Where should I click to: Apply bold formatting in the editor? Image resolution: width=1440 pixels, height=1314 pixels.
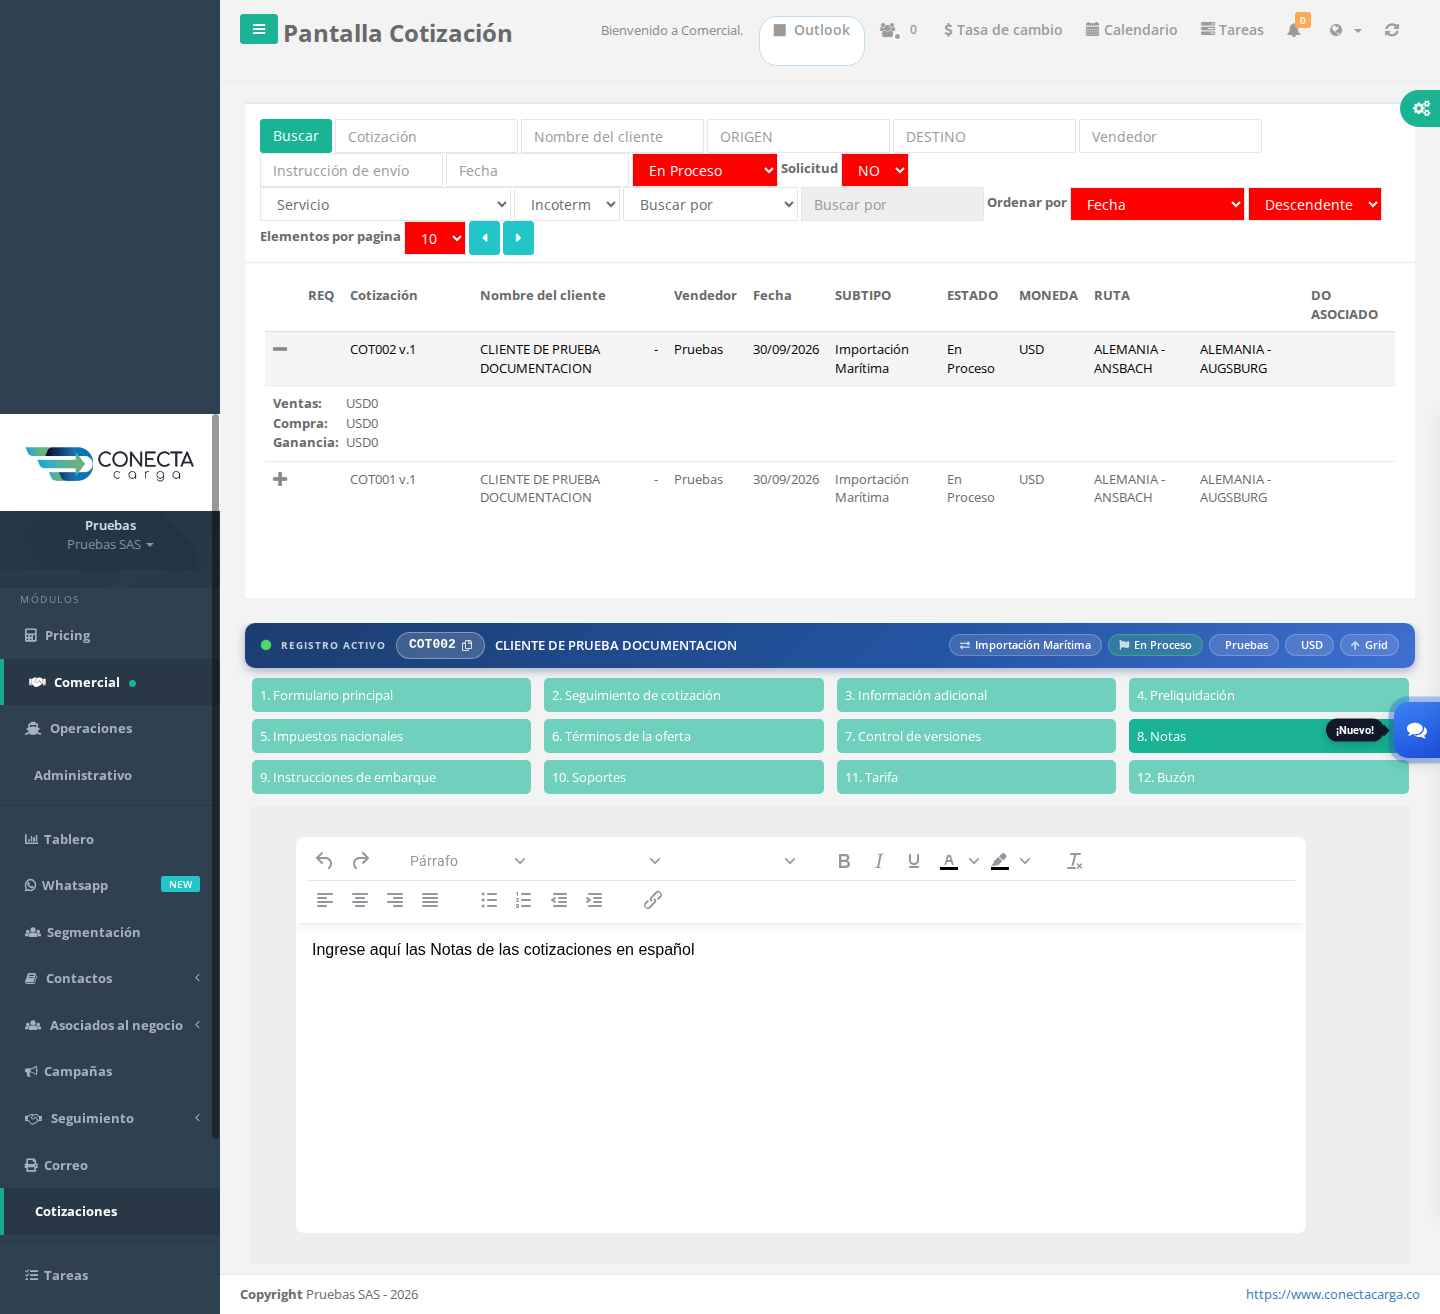[844, 861]
